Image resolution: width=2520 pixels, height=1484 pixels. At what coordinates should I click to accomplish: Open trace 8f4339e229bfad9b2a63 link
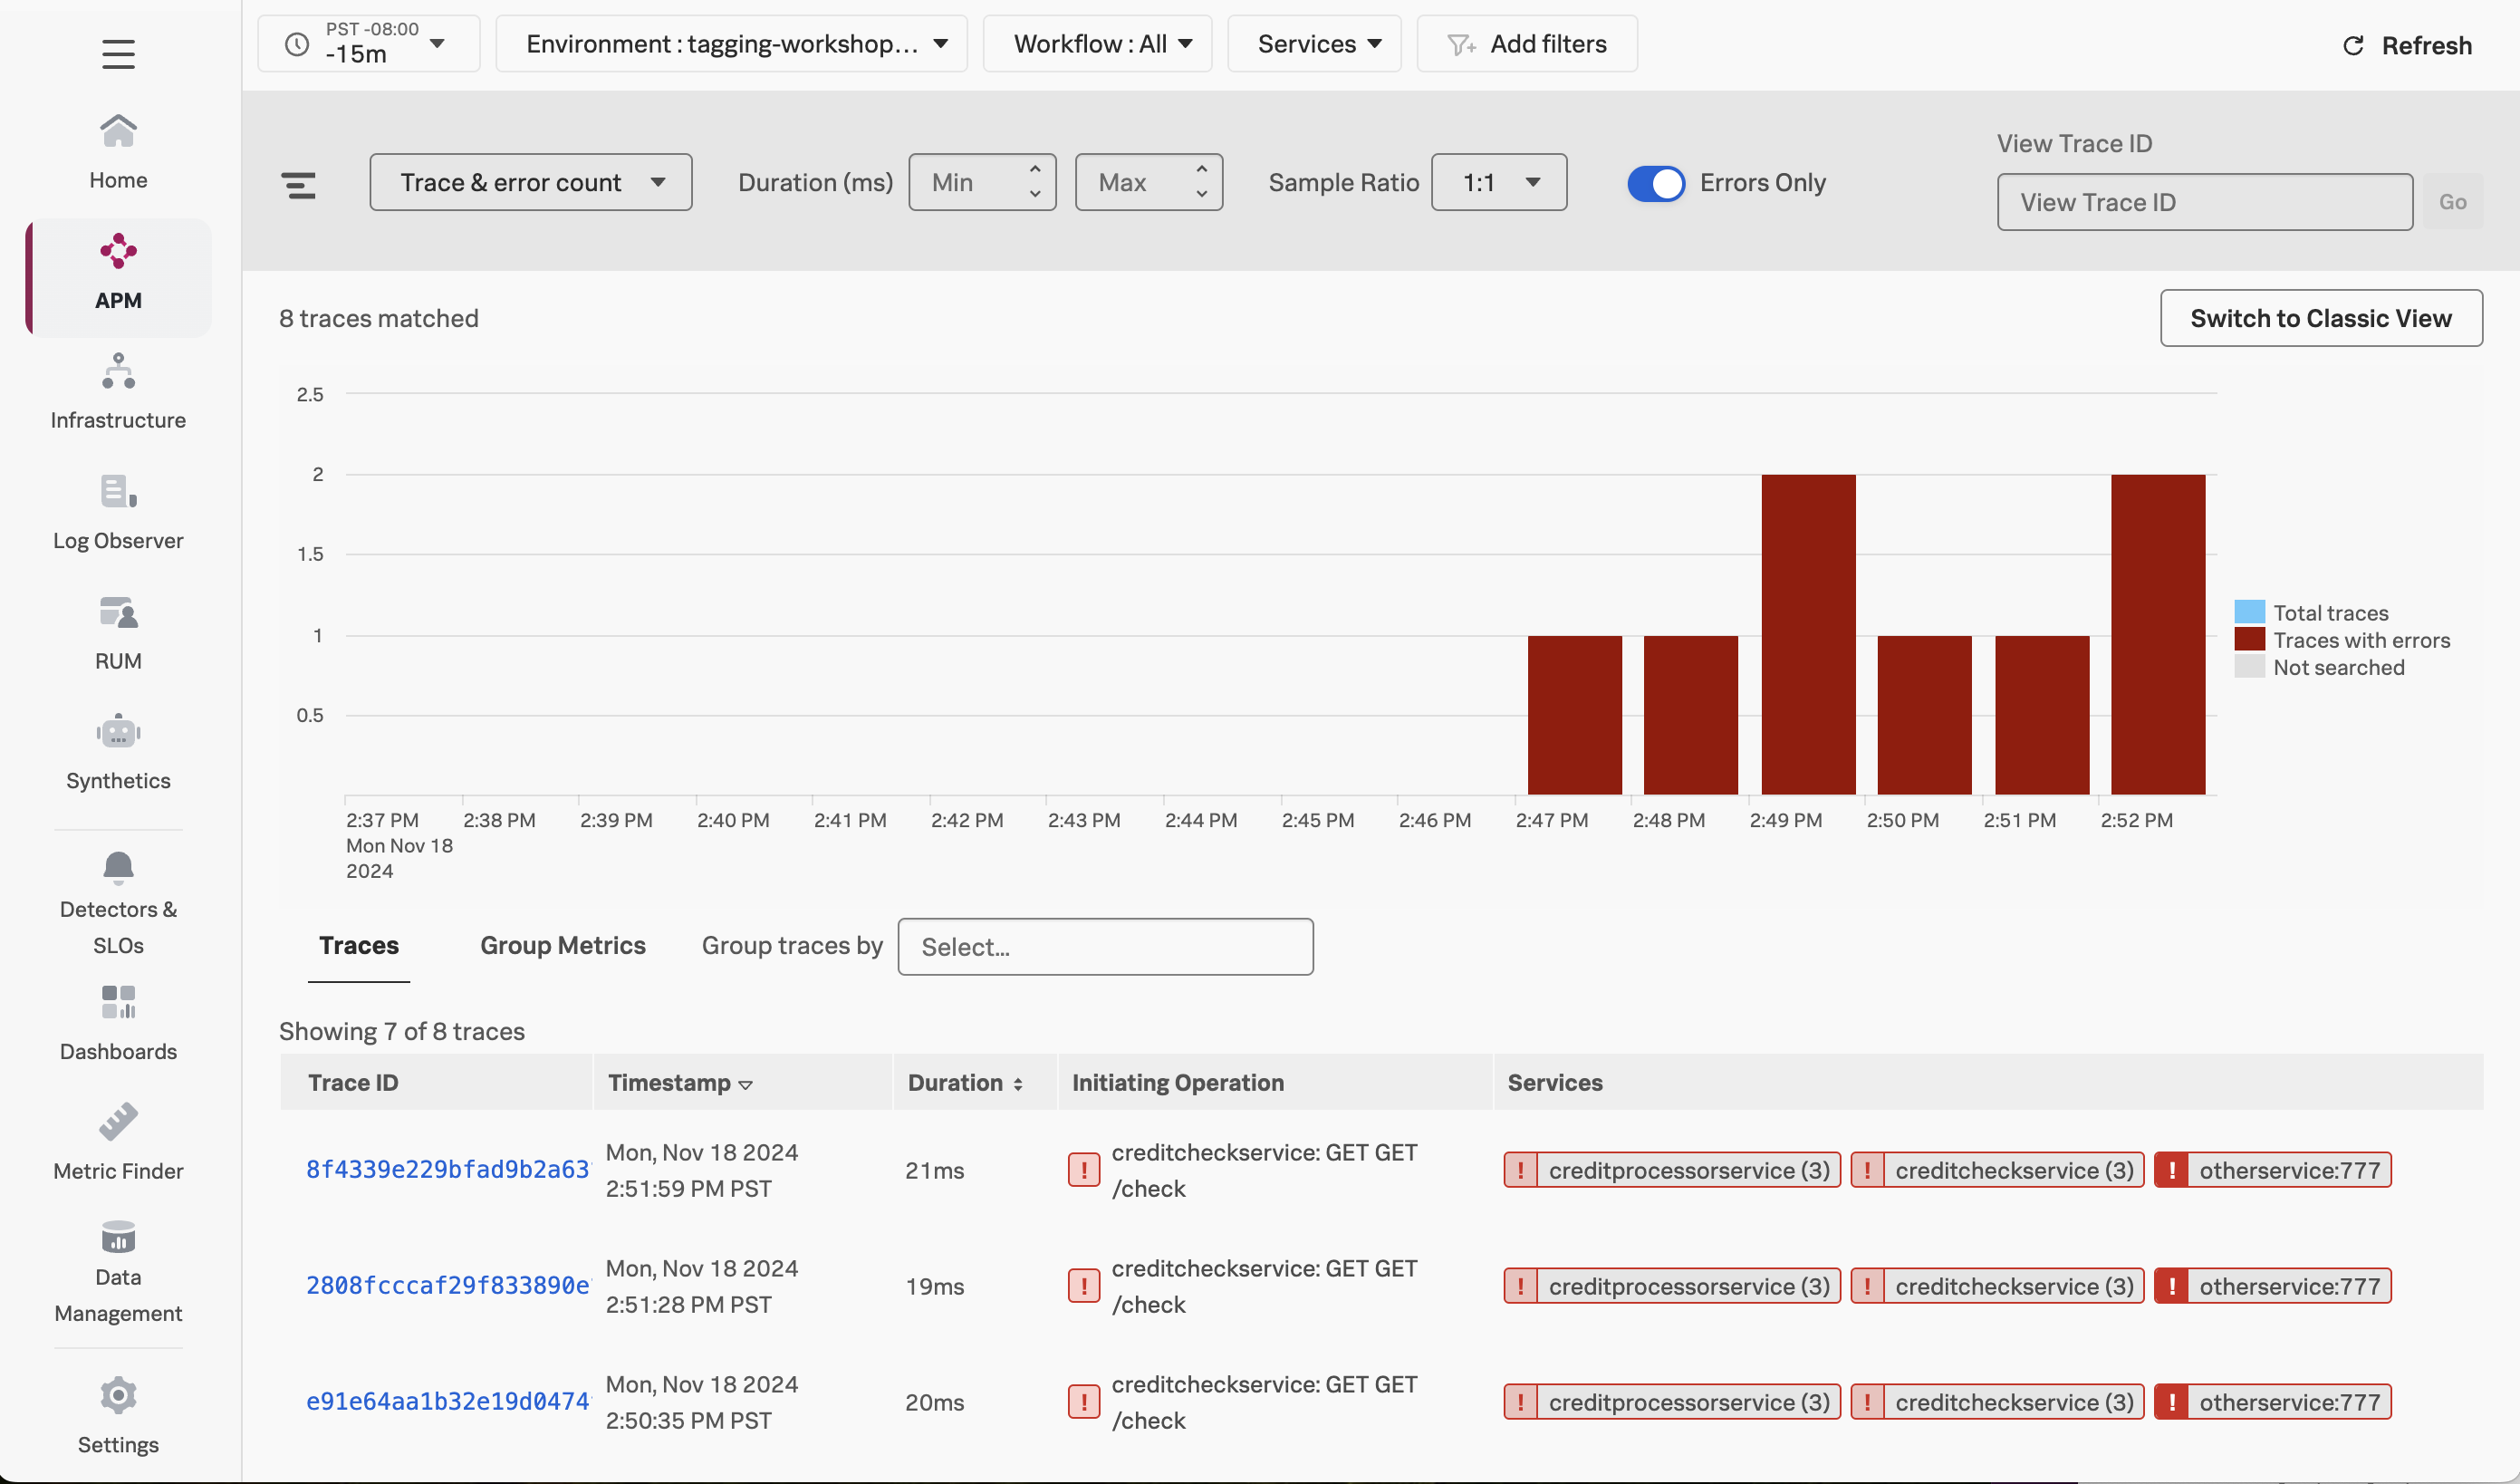point(447,1170)
